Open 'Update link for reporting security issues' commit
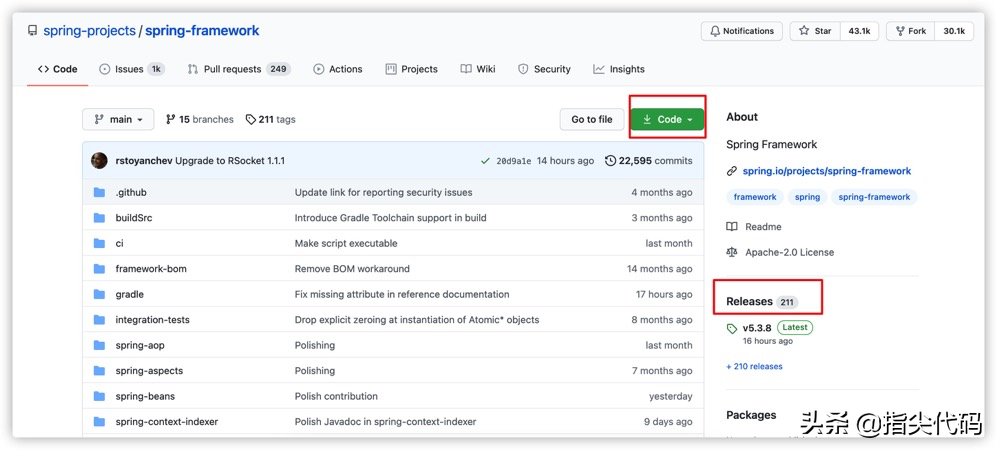This screenshot has height=450, width=997. point(383,192)
